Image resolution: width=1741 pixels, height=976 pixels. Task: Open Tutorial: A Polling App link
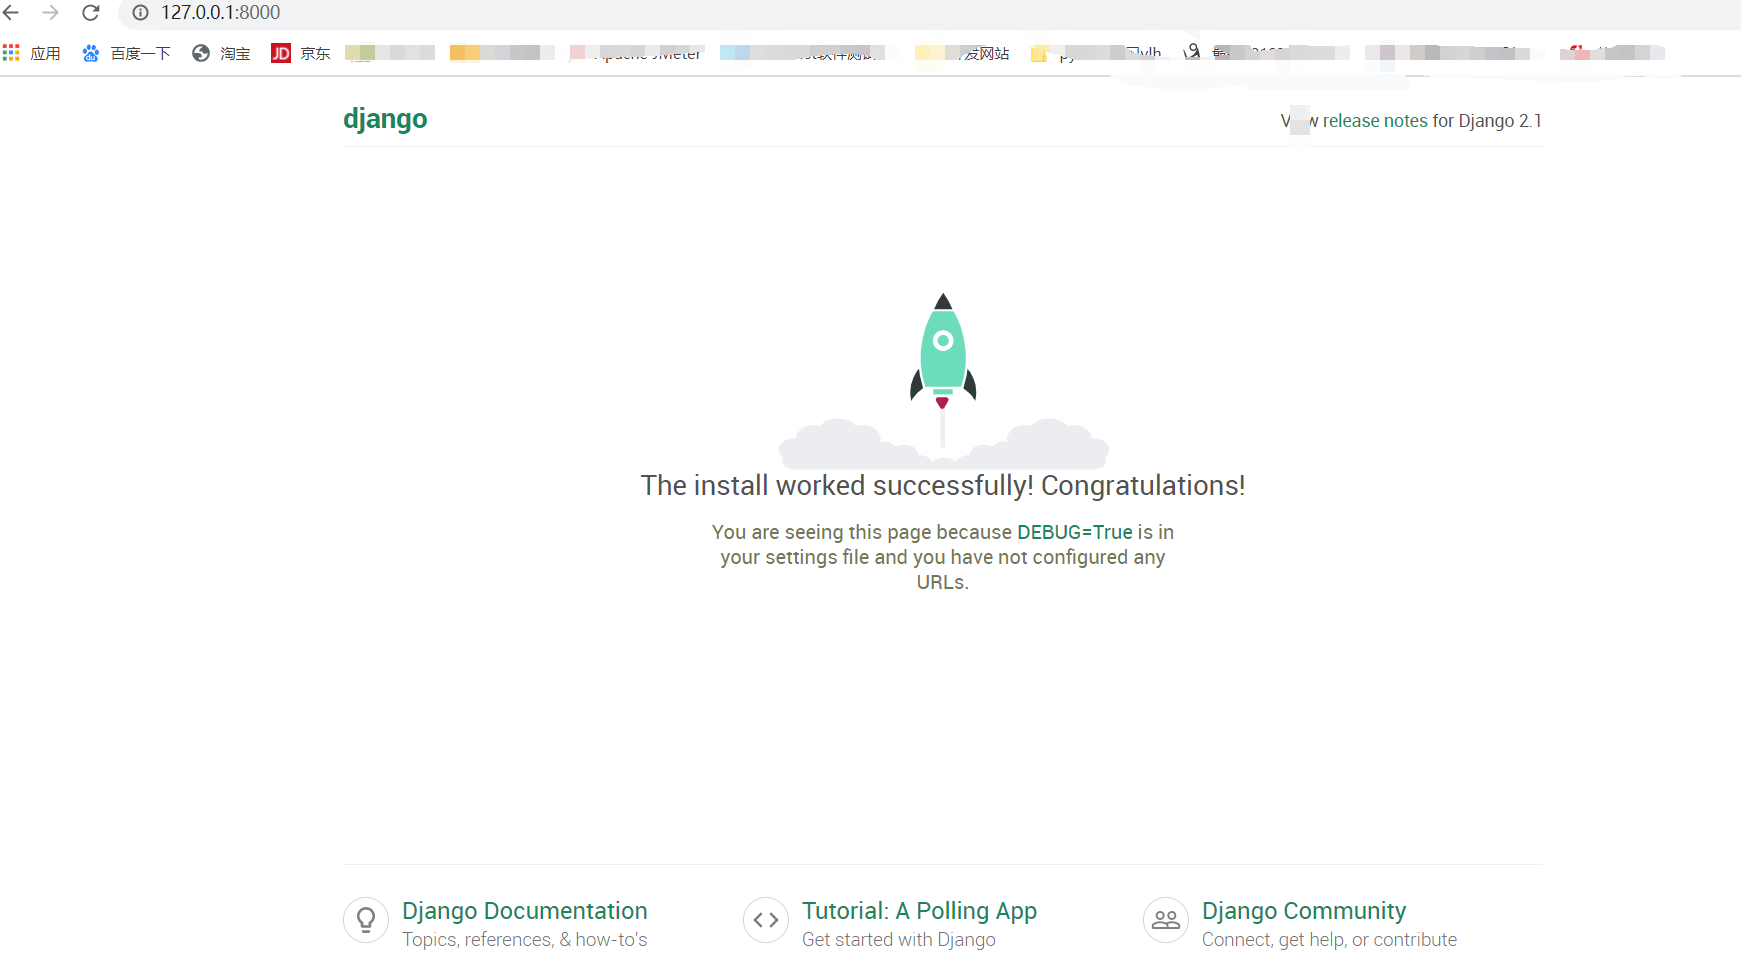point(919,911)
